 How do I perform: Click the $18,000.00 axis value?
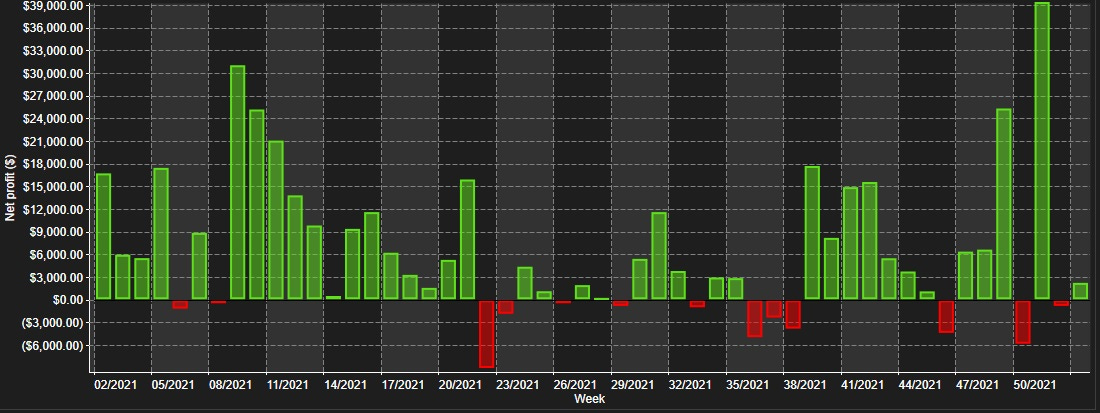[x=53, y=164]
